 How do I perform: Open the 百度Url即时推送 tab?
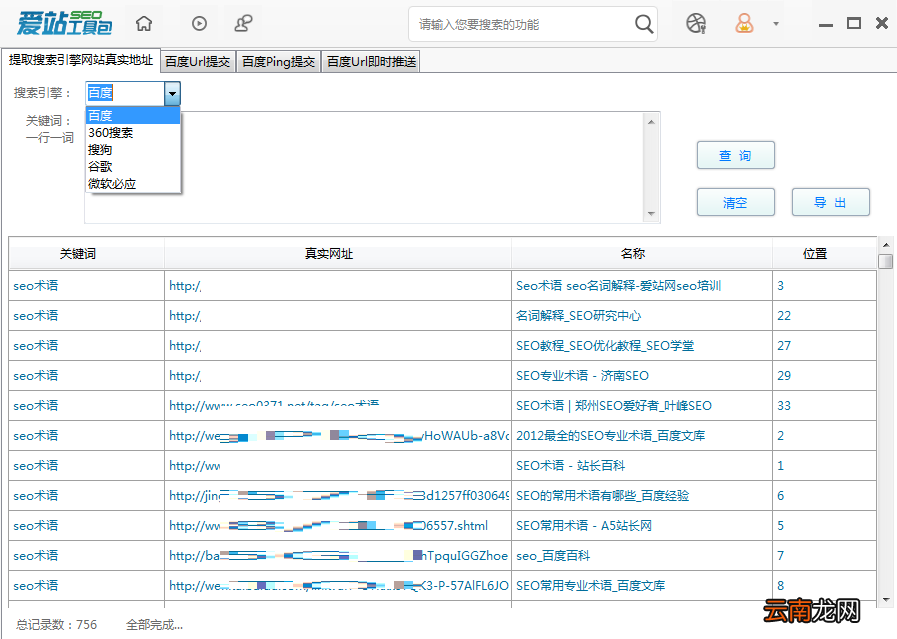point(371,62)
